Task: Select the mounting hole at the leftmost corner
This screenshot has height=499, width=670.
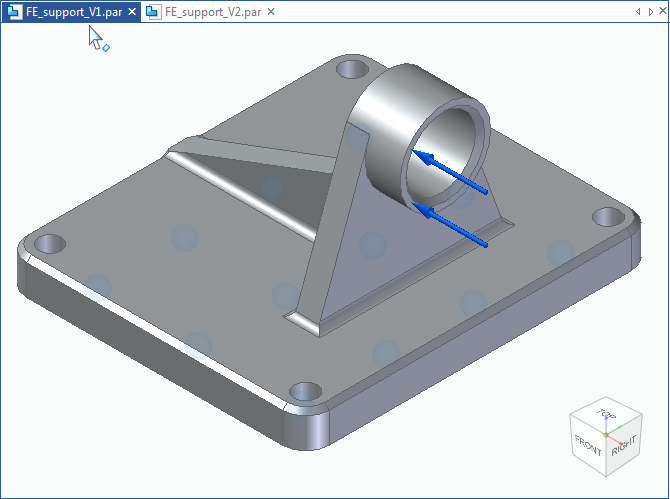Action: point(48,243)
